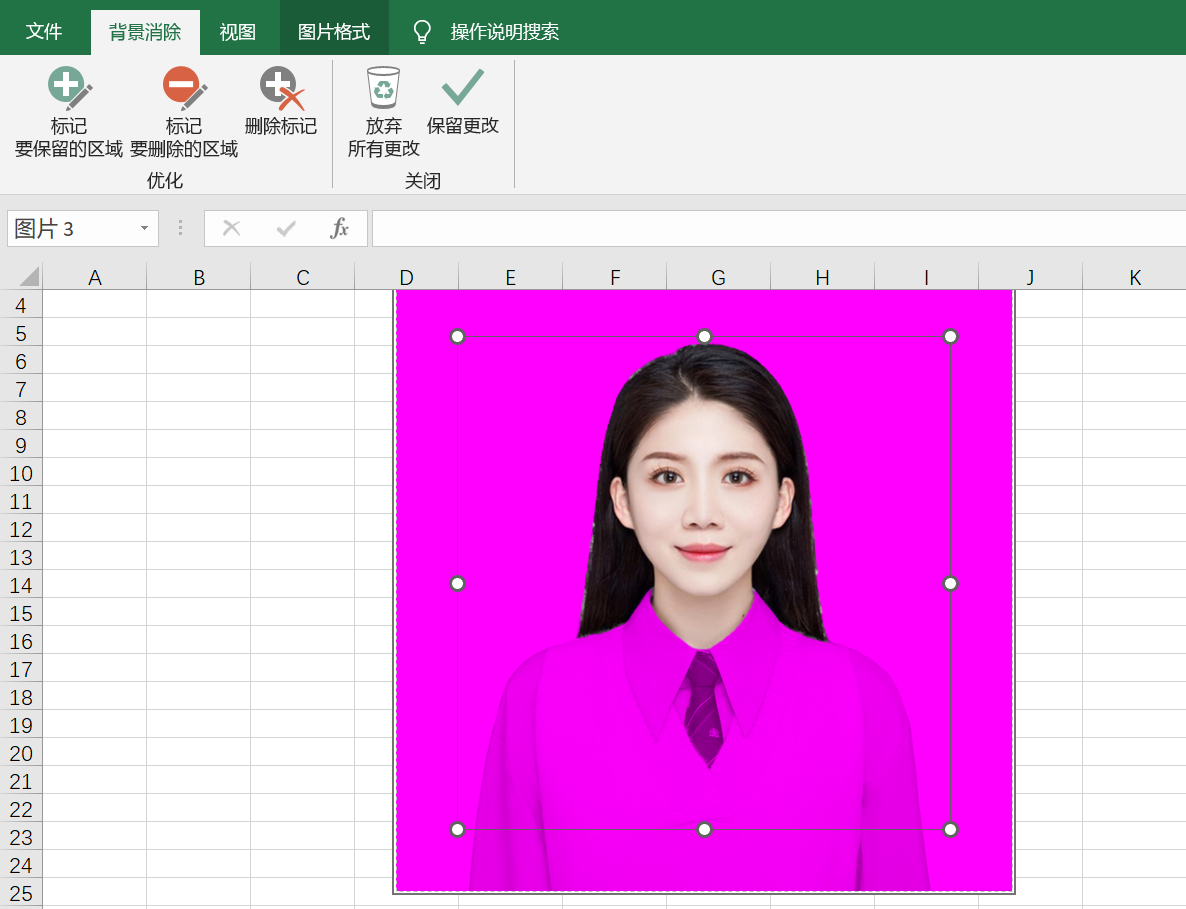Select row 10 header
Viewport: 1186px width, 909px height.
click(x=21, y=473)
